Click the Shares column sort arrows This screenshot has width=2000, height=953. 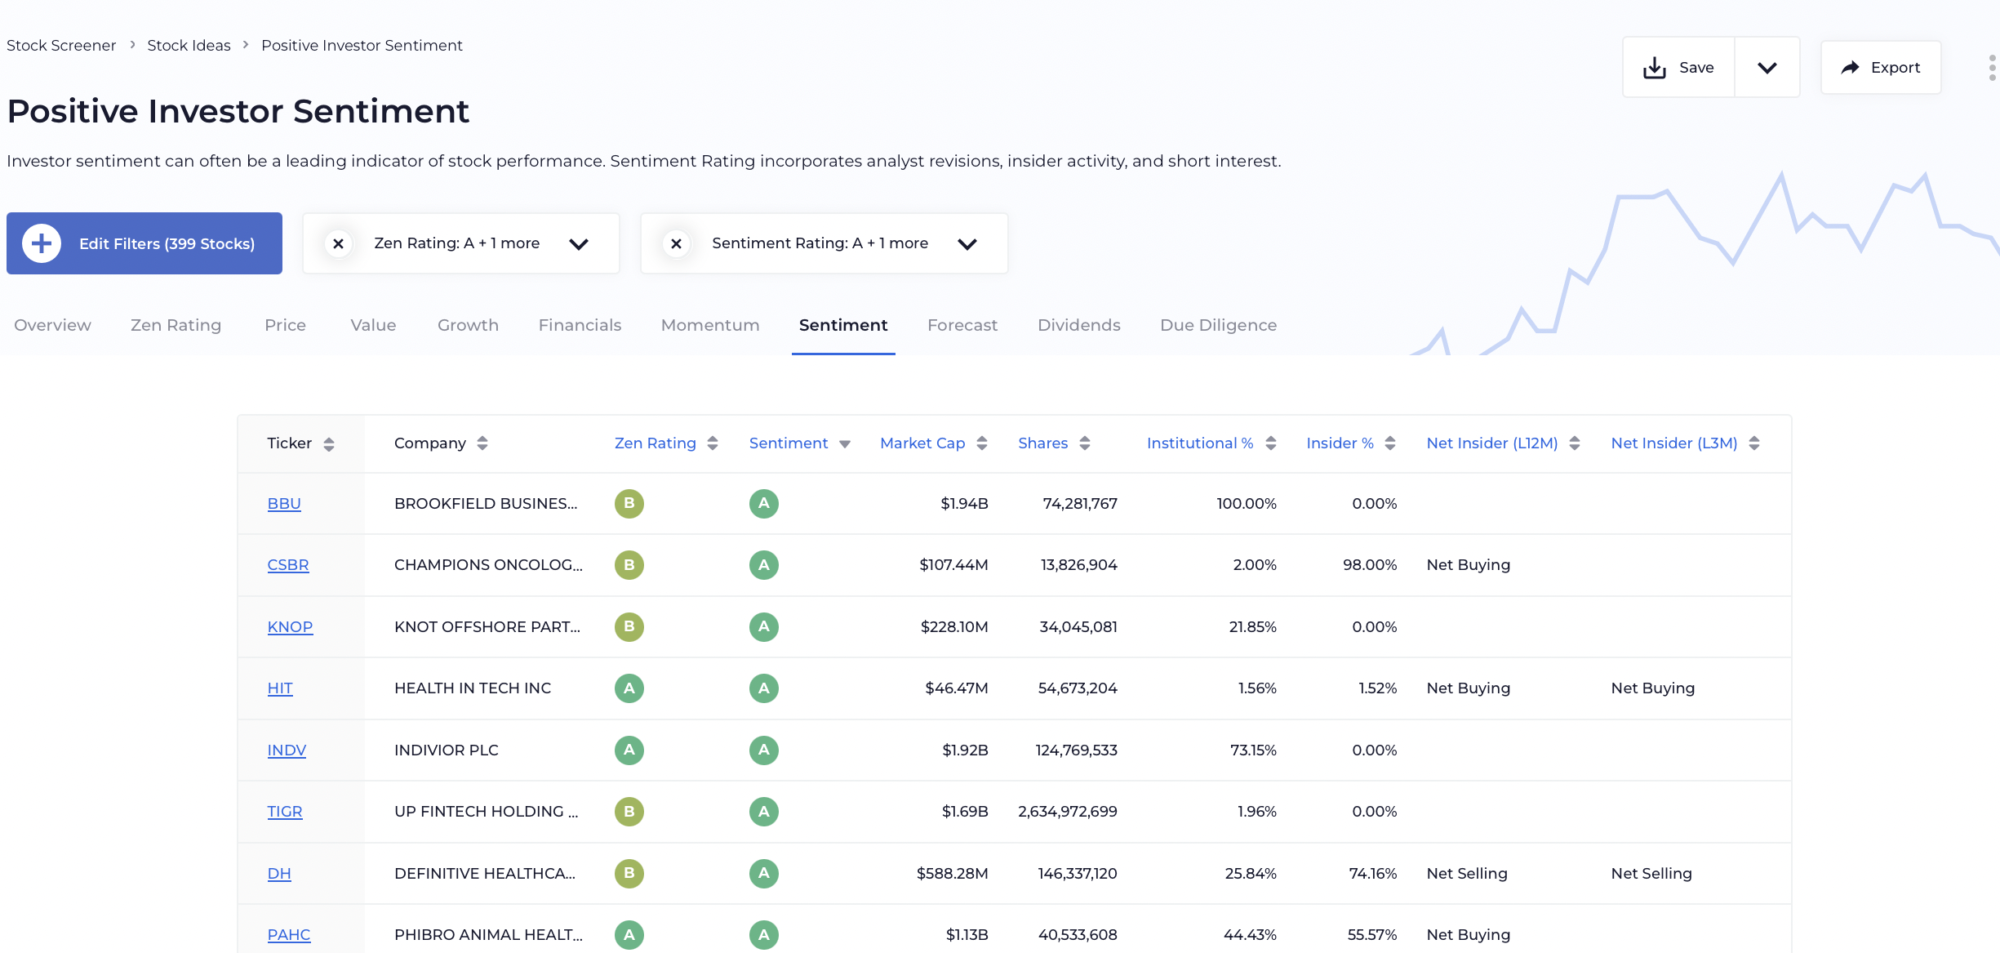click(x=1085, y=443)
